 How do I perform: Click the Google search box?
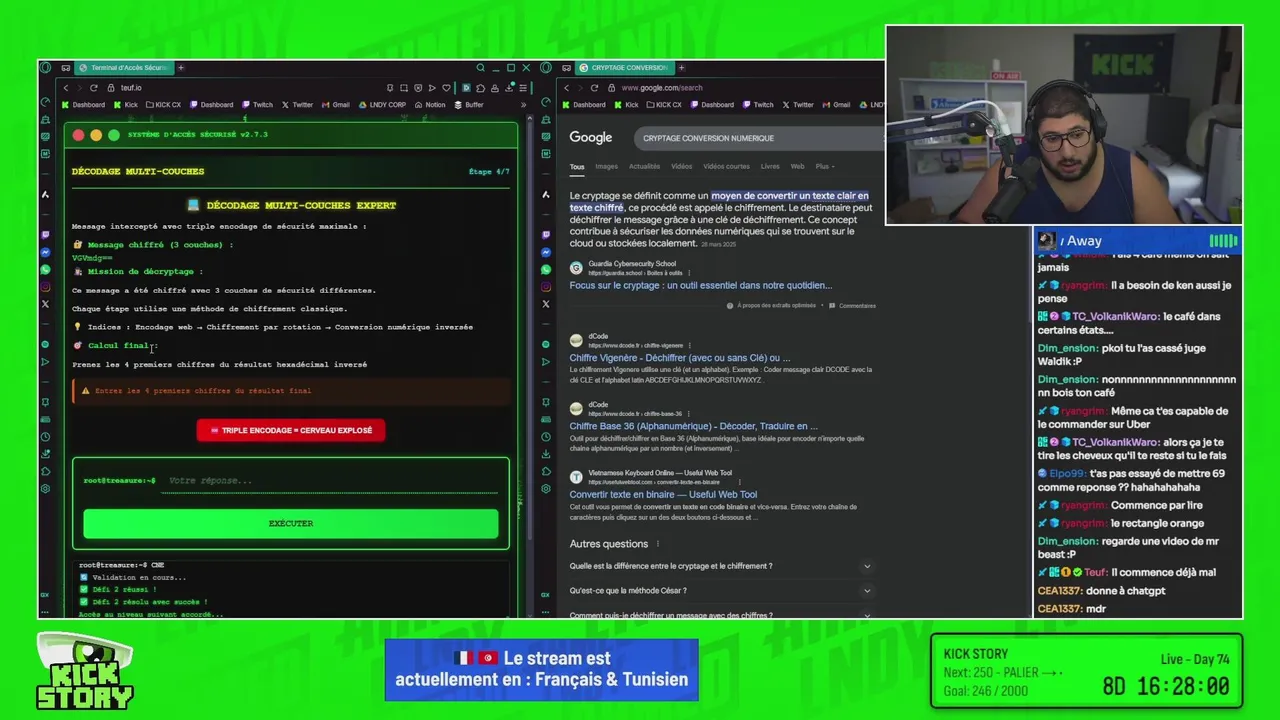coord(760,138)
